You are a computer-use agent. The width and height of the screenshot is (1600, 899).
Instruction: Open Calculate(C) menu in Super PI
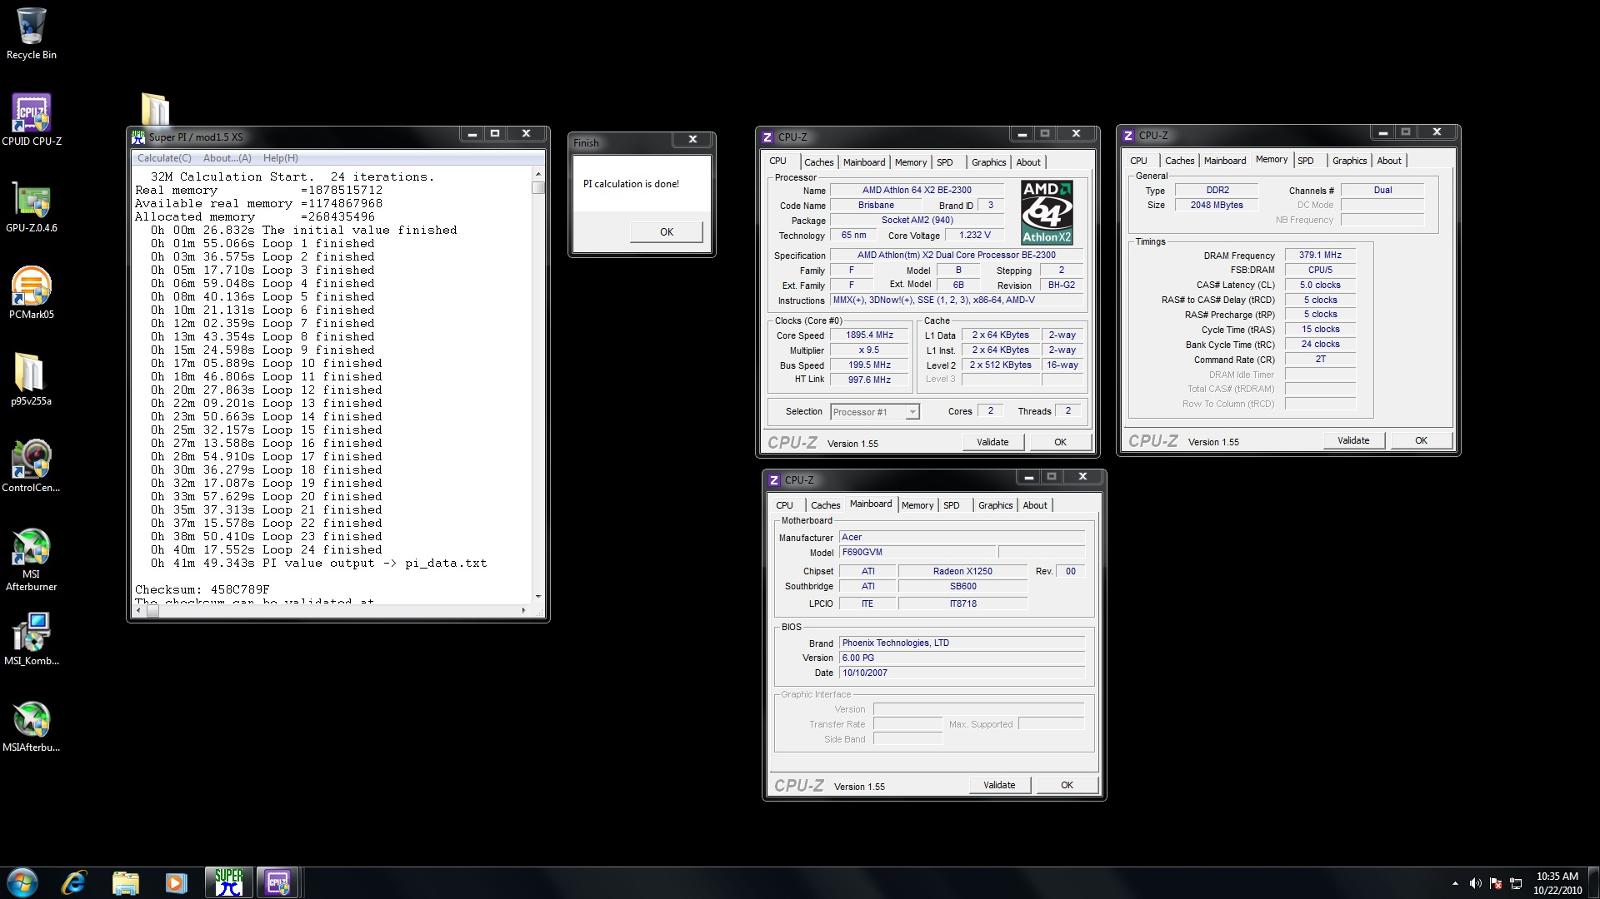click(164, 158)
